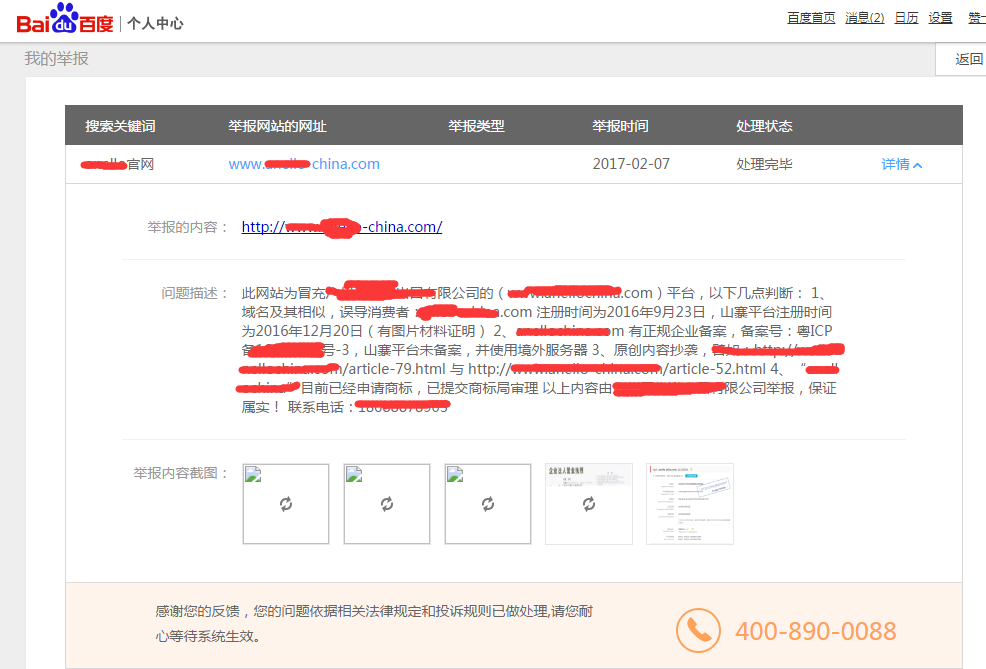Open the reported website URL www...china.com
Viewport: 986px width, 669px height.
click(304, 164)
